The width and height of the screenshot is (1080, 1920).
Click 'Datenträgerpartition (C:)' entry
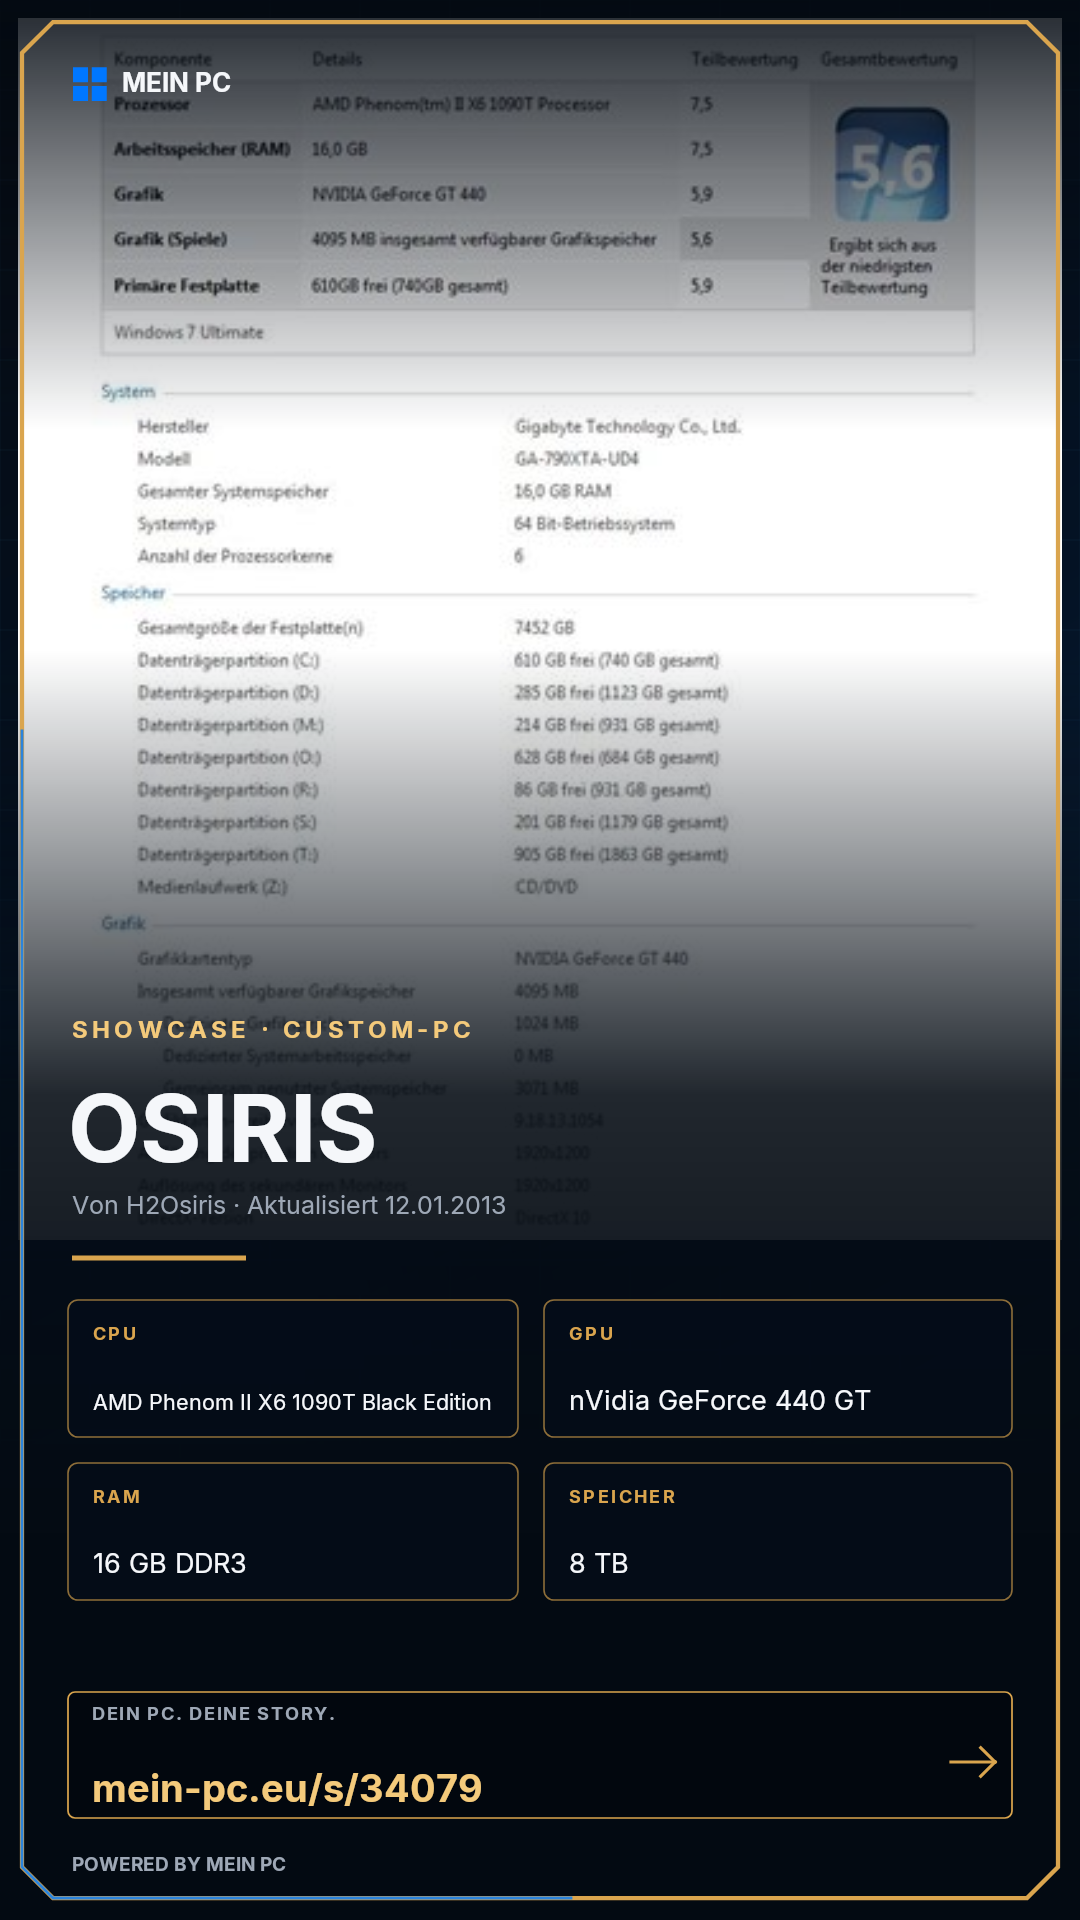point(229,661)
